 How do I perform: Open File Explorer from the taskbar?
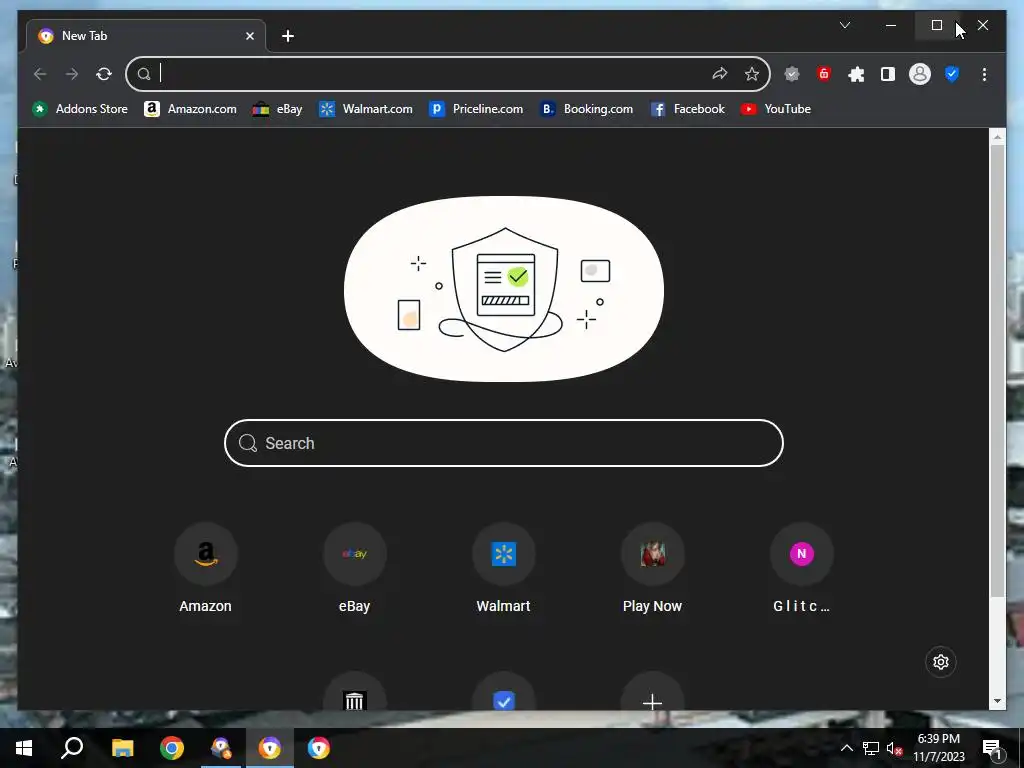point(122,748)
